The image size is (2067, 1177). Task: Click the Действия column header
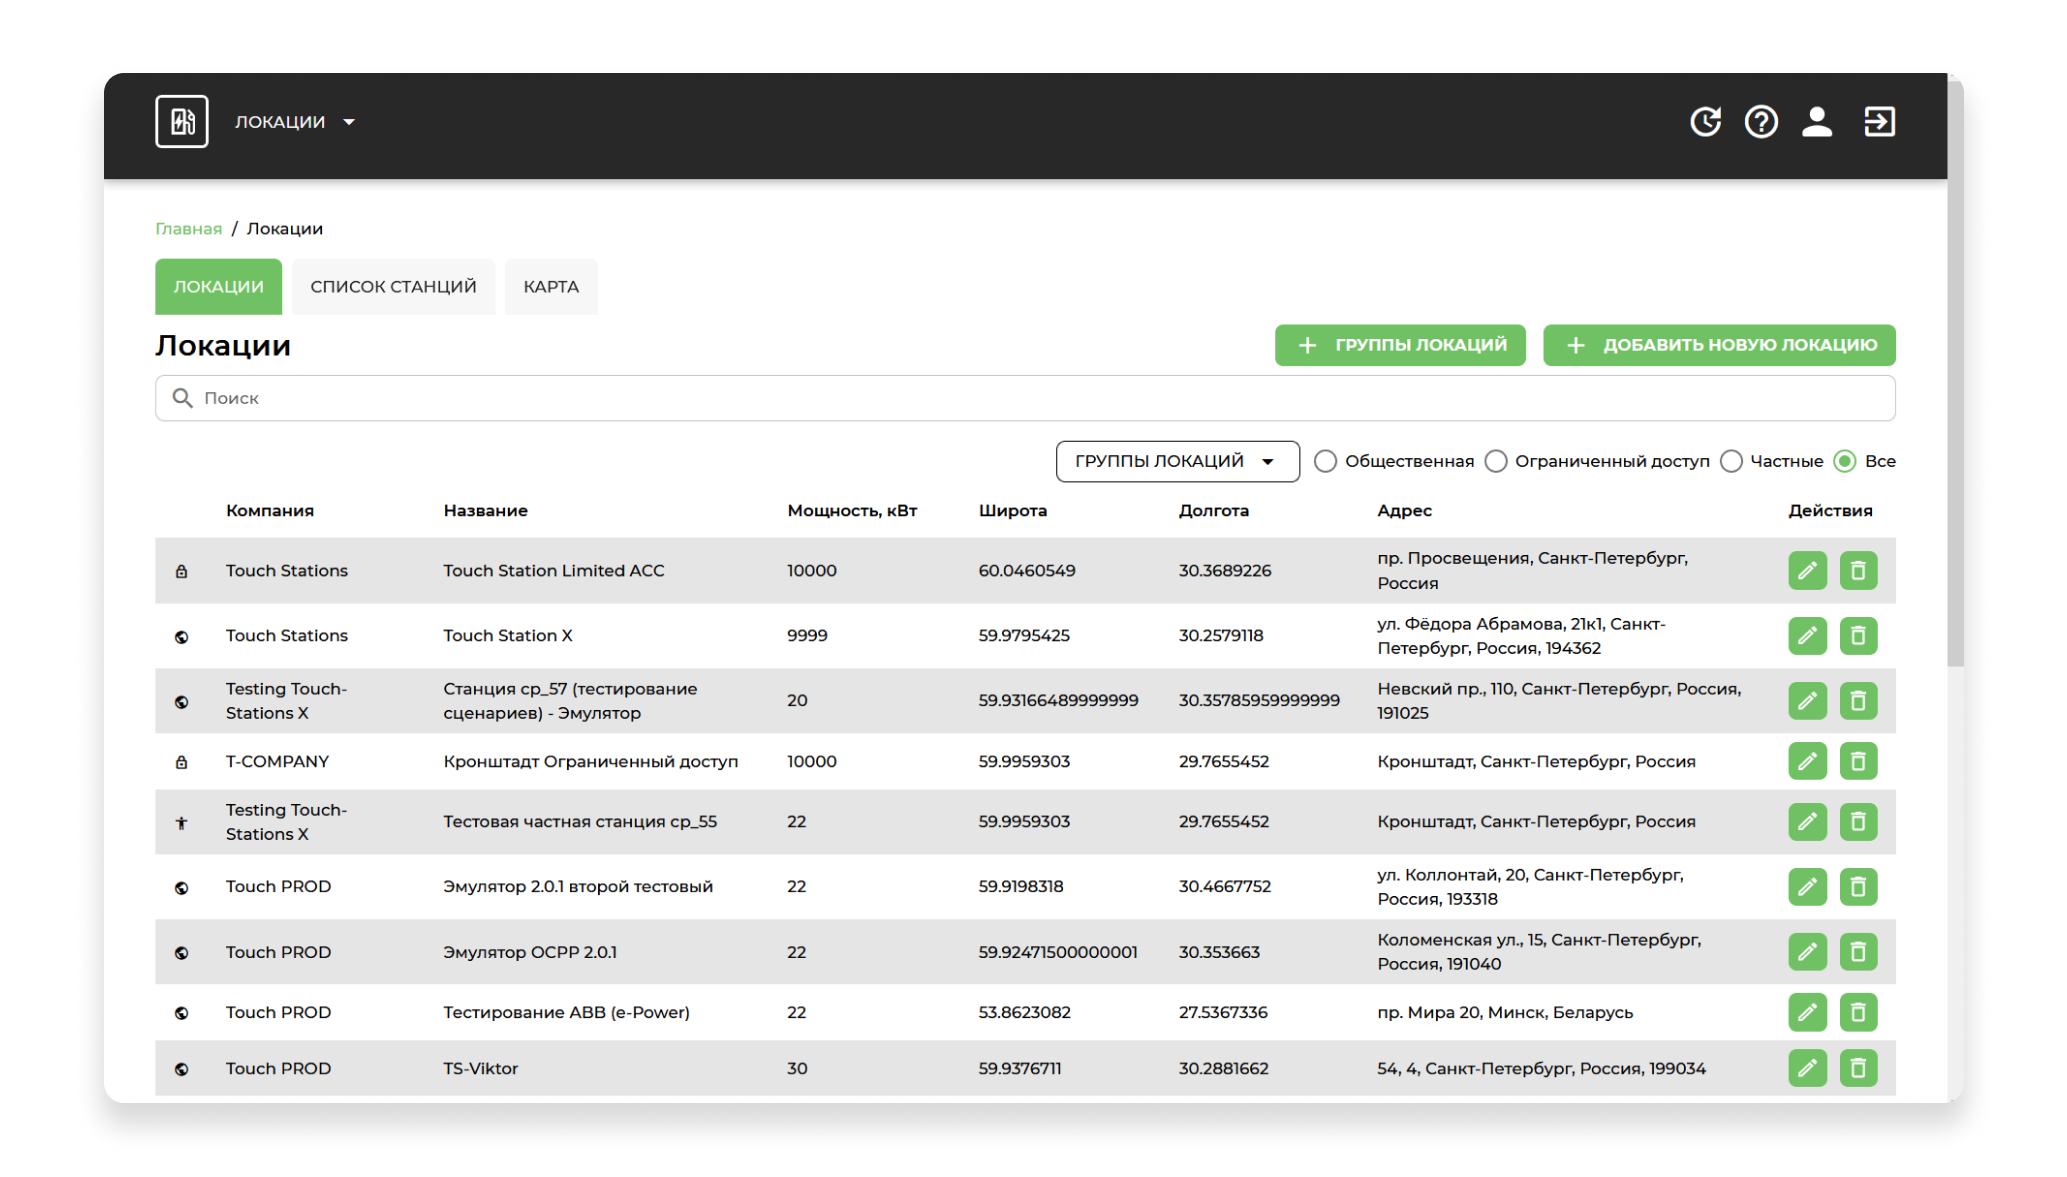(1830, 511)
